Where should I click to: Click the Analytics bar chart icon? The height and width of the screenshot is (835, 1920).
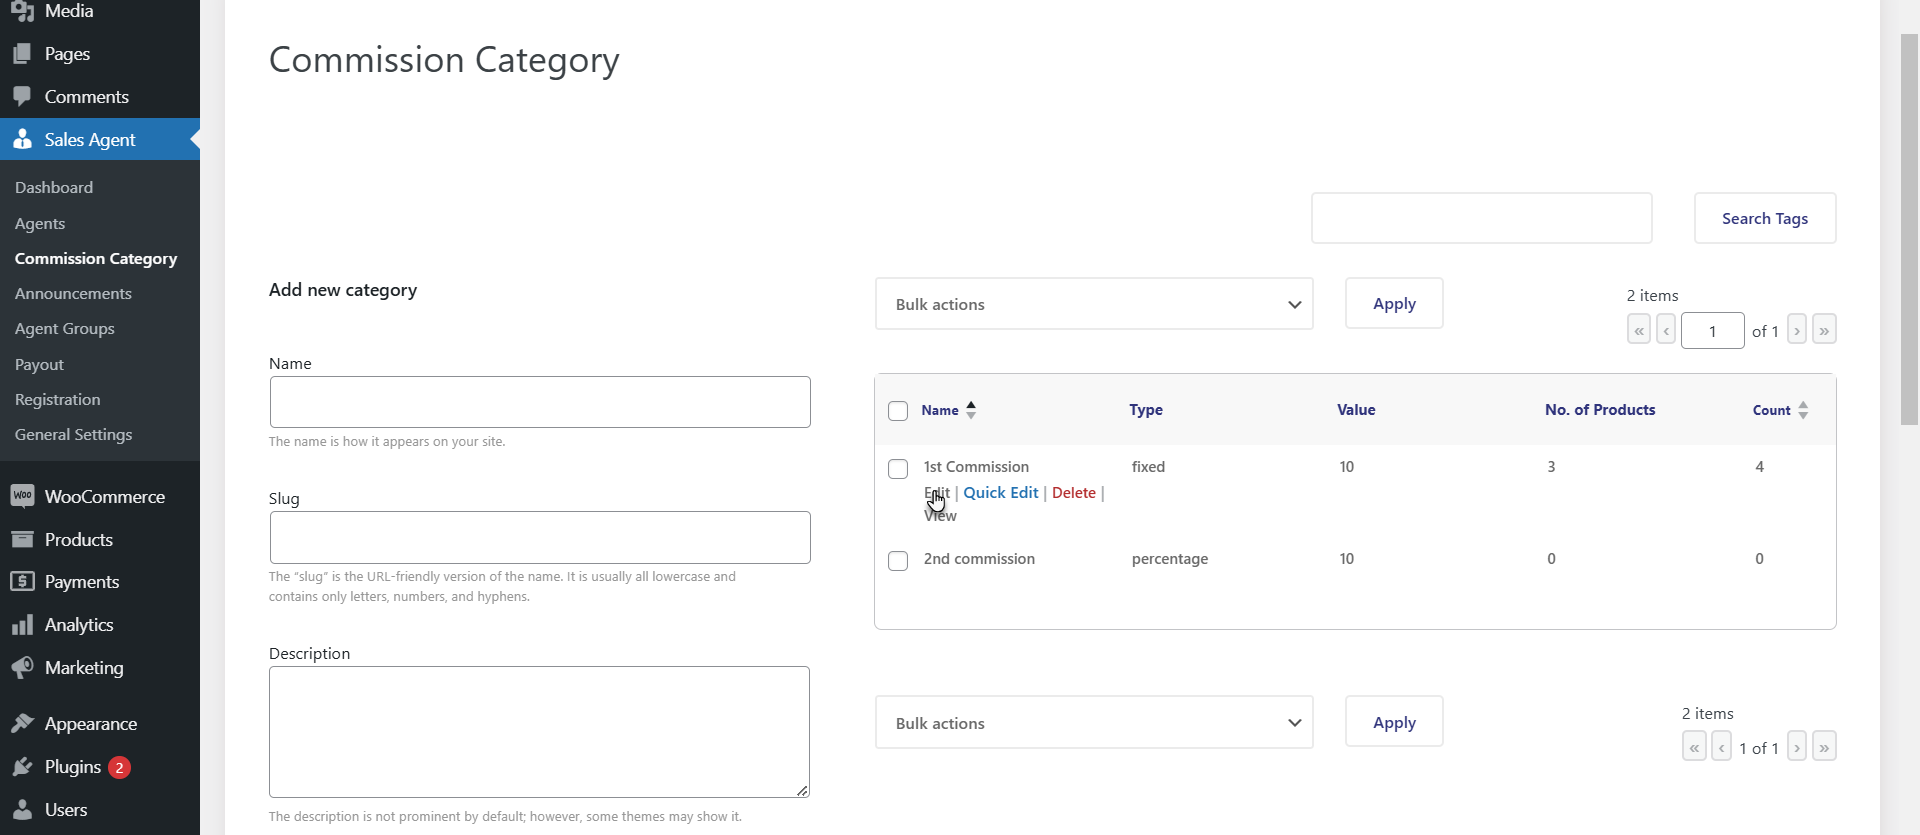(x=22, y=625)
